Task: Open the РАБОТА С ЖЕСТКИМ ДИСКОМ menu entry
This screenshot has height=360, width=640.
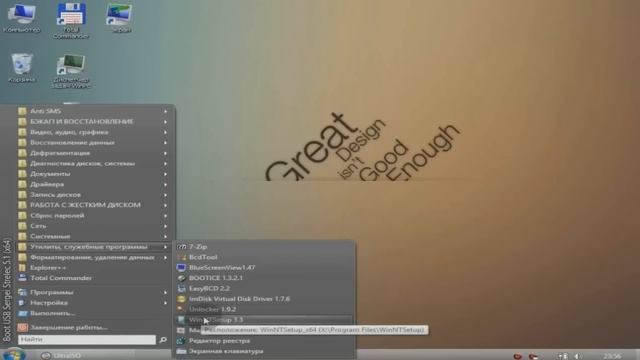Action: click(93, 205)
